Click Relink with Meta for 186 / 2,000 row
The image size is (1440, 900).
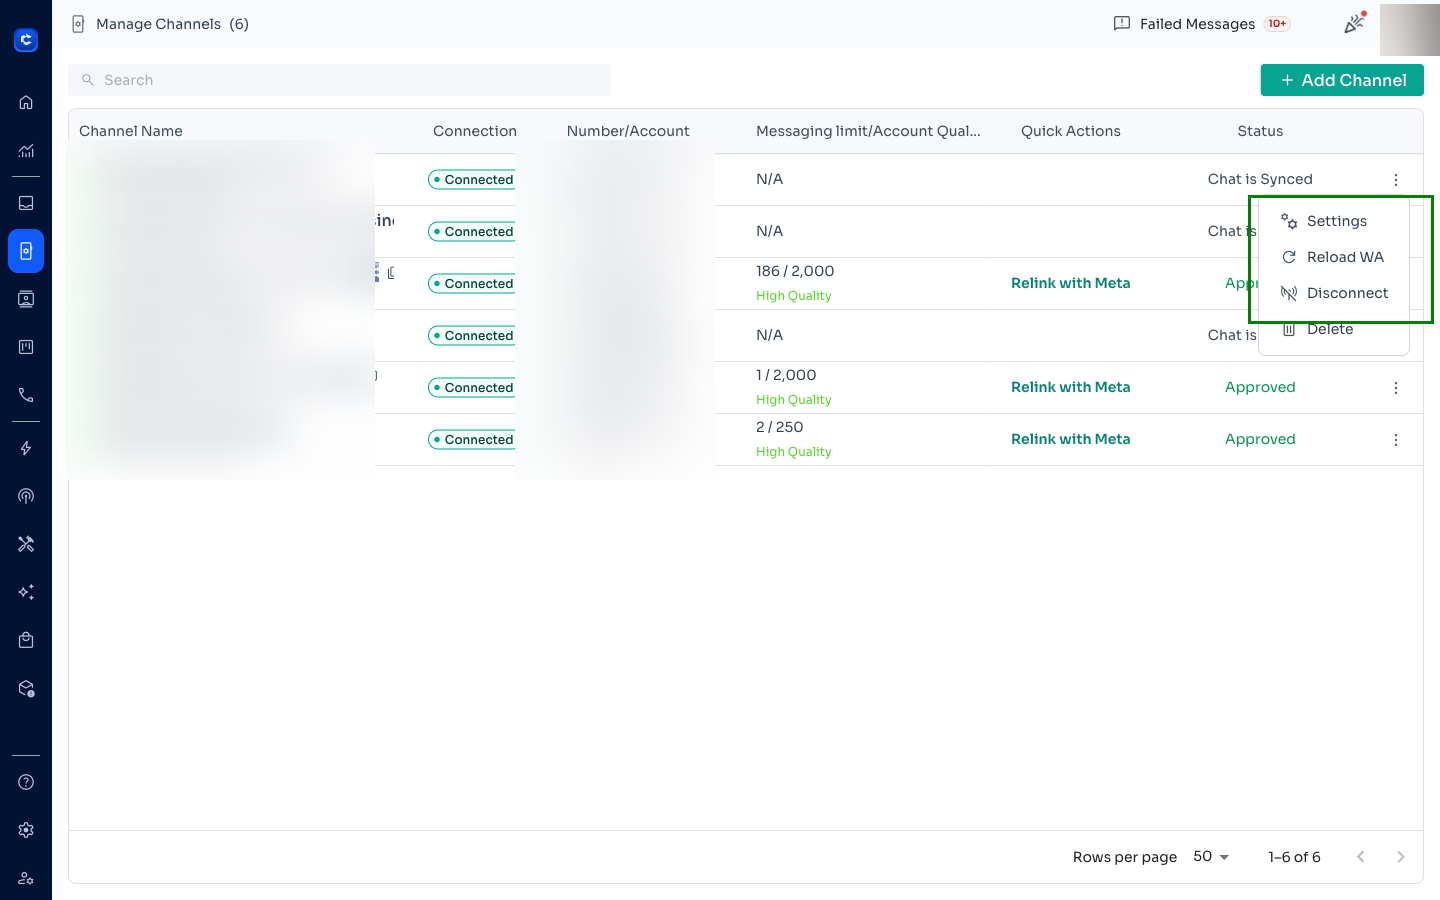pyautogui.click(x=1070, y=283)
